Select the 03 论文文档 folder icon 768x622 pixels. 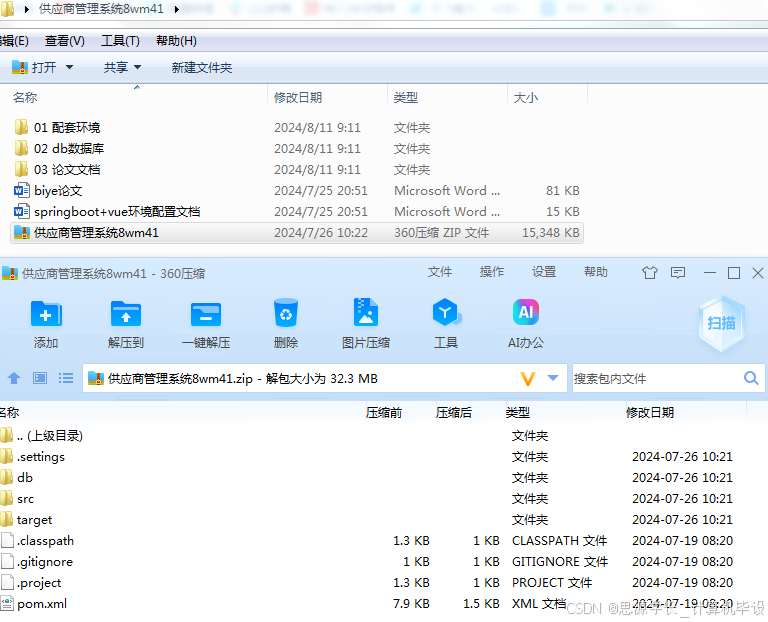pos(21,169)
